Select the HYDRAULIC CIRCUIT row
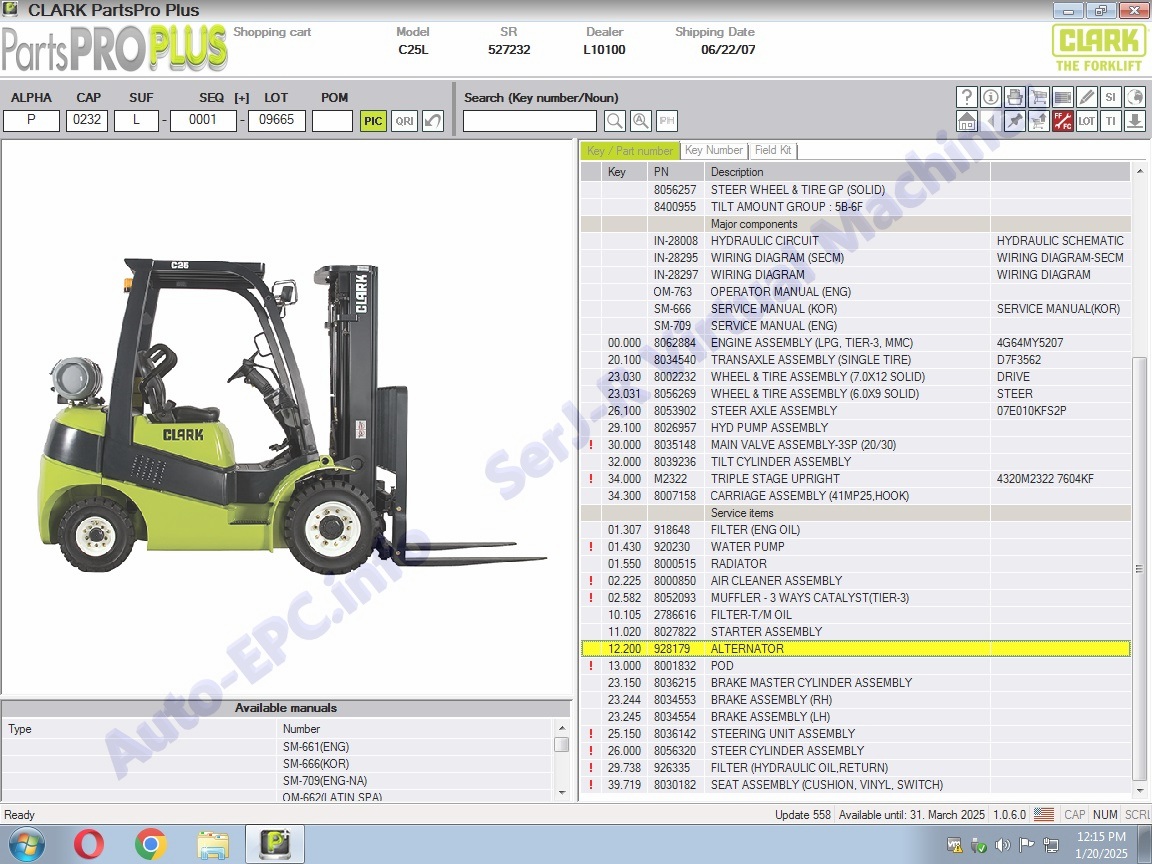This screenshot has height=864, width=1152. coord(855,241)
